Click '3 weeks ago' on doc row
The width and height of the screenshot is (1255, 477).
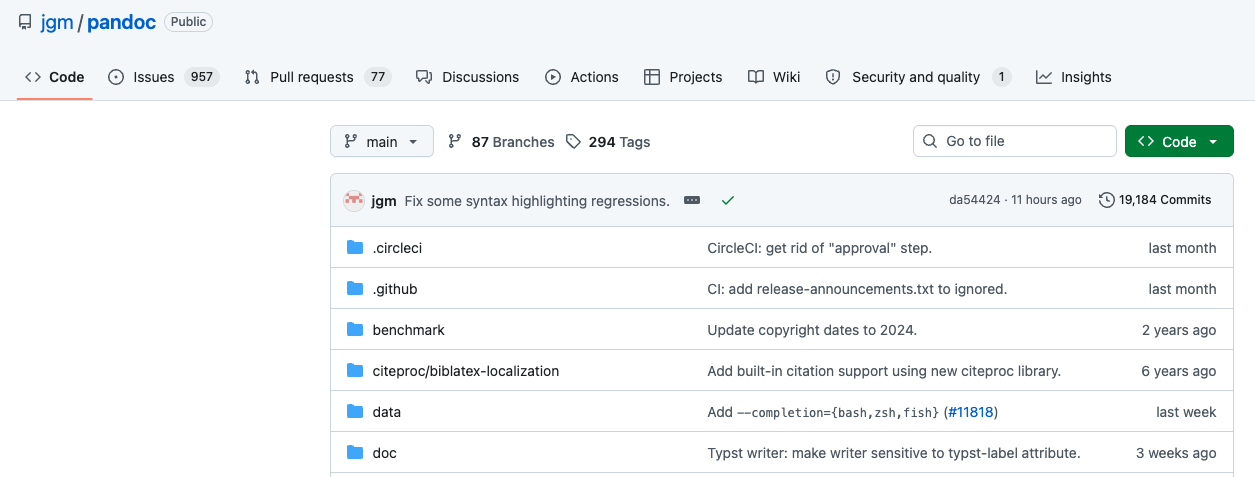pyautogui.click(x=1176, y=453)
